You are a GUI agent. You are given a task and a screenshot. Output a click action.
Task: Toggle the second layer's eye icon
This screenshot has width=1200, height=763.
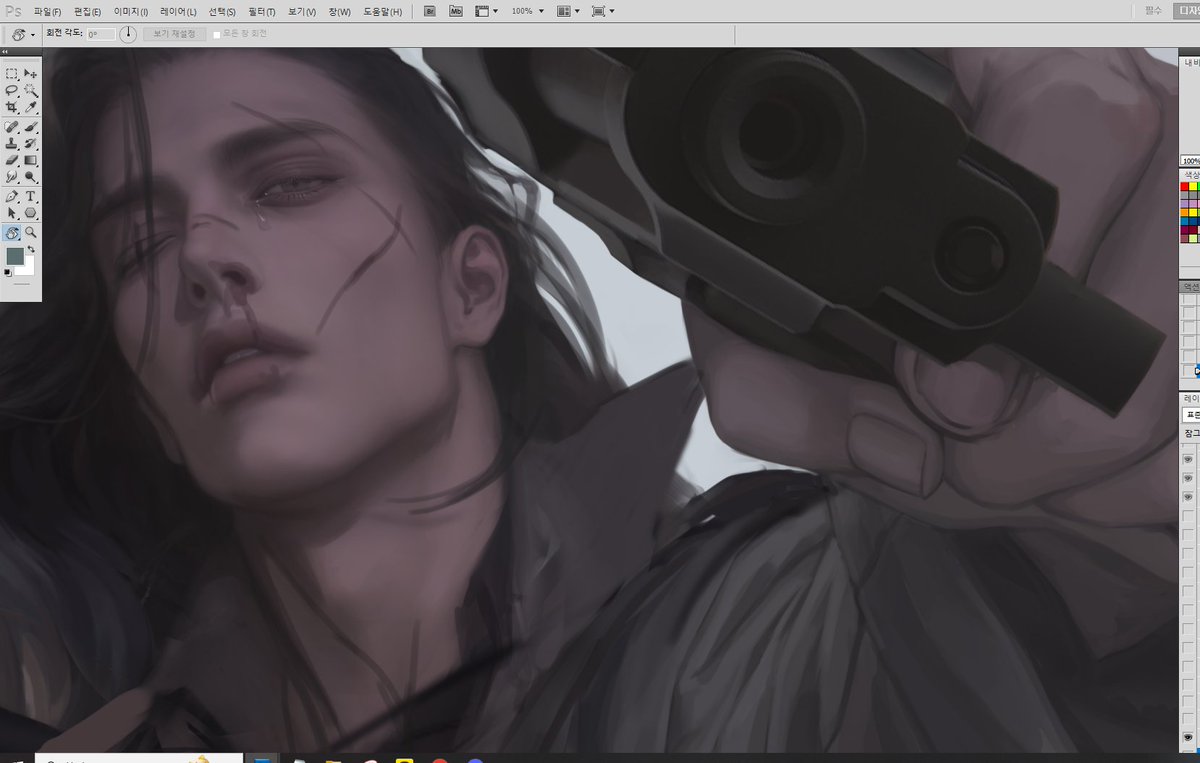[x=1189, y=478]
